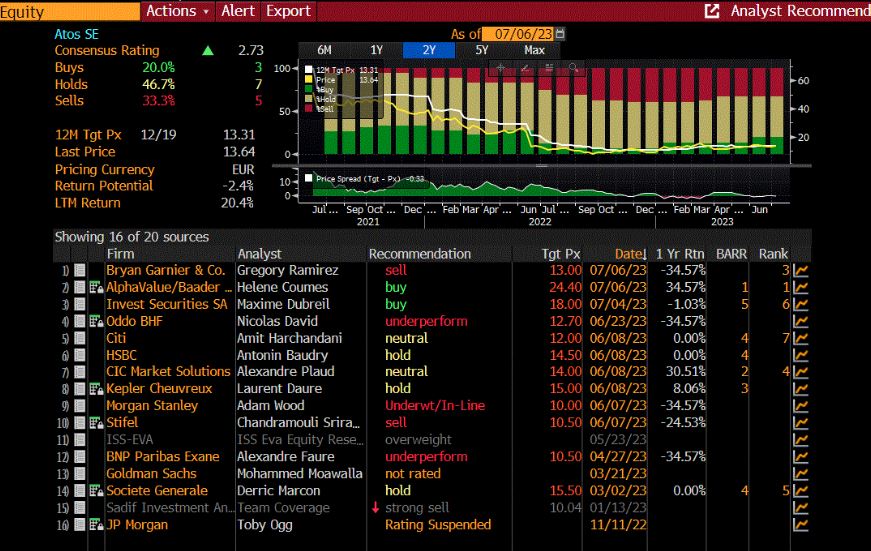The height and width of the screenshot is (551, 871).
Task: Open the chart icon for ISS-EVA row
Action: tap(800, 439)
